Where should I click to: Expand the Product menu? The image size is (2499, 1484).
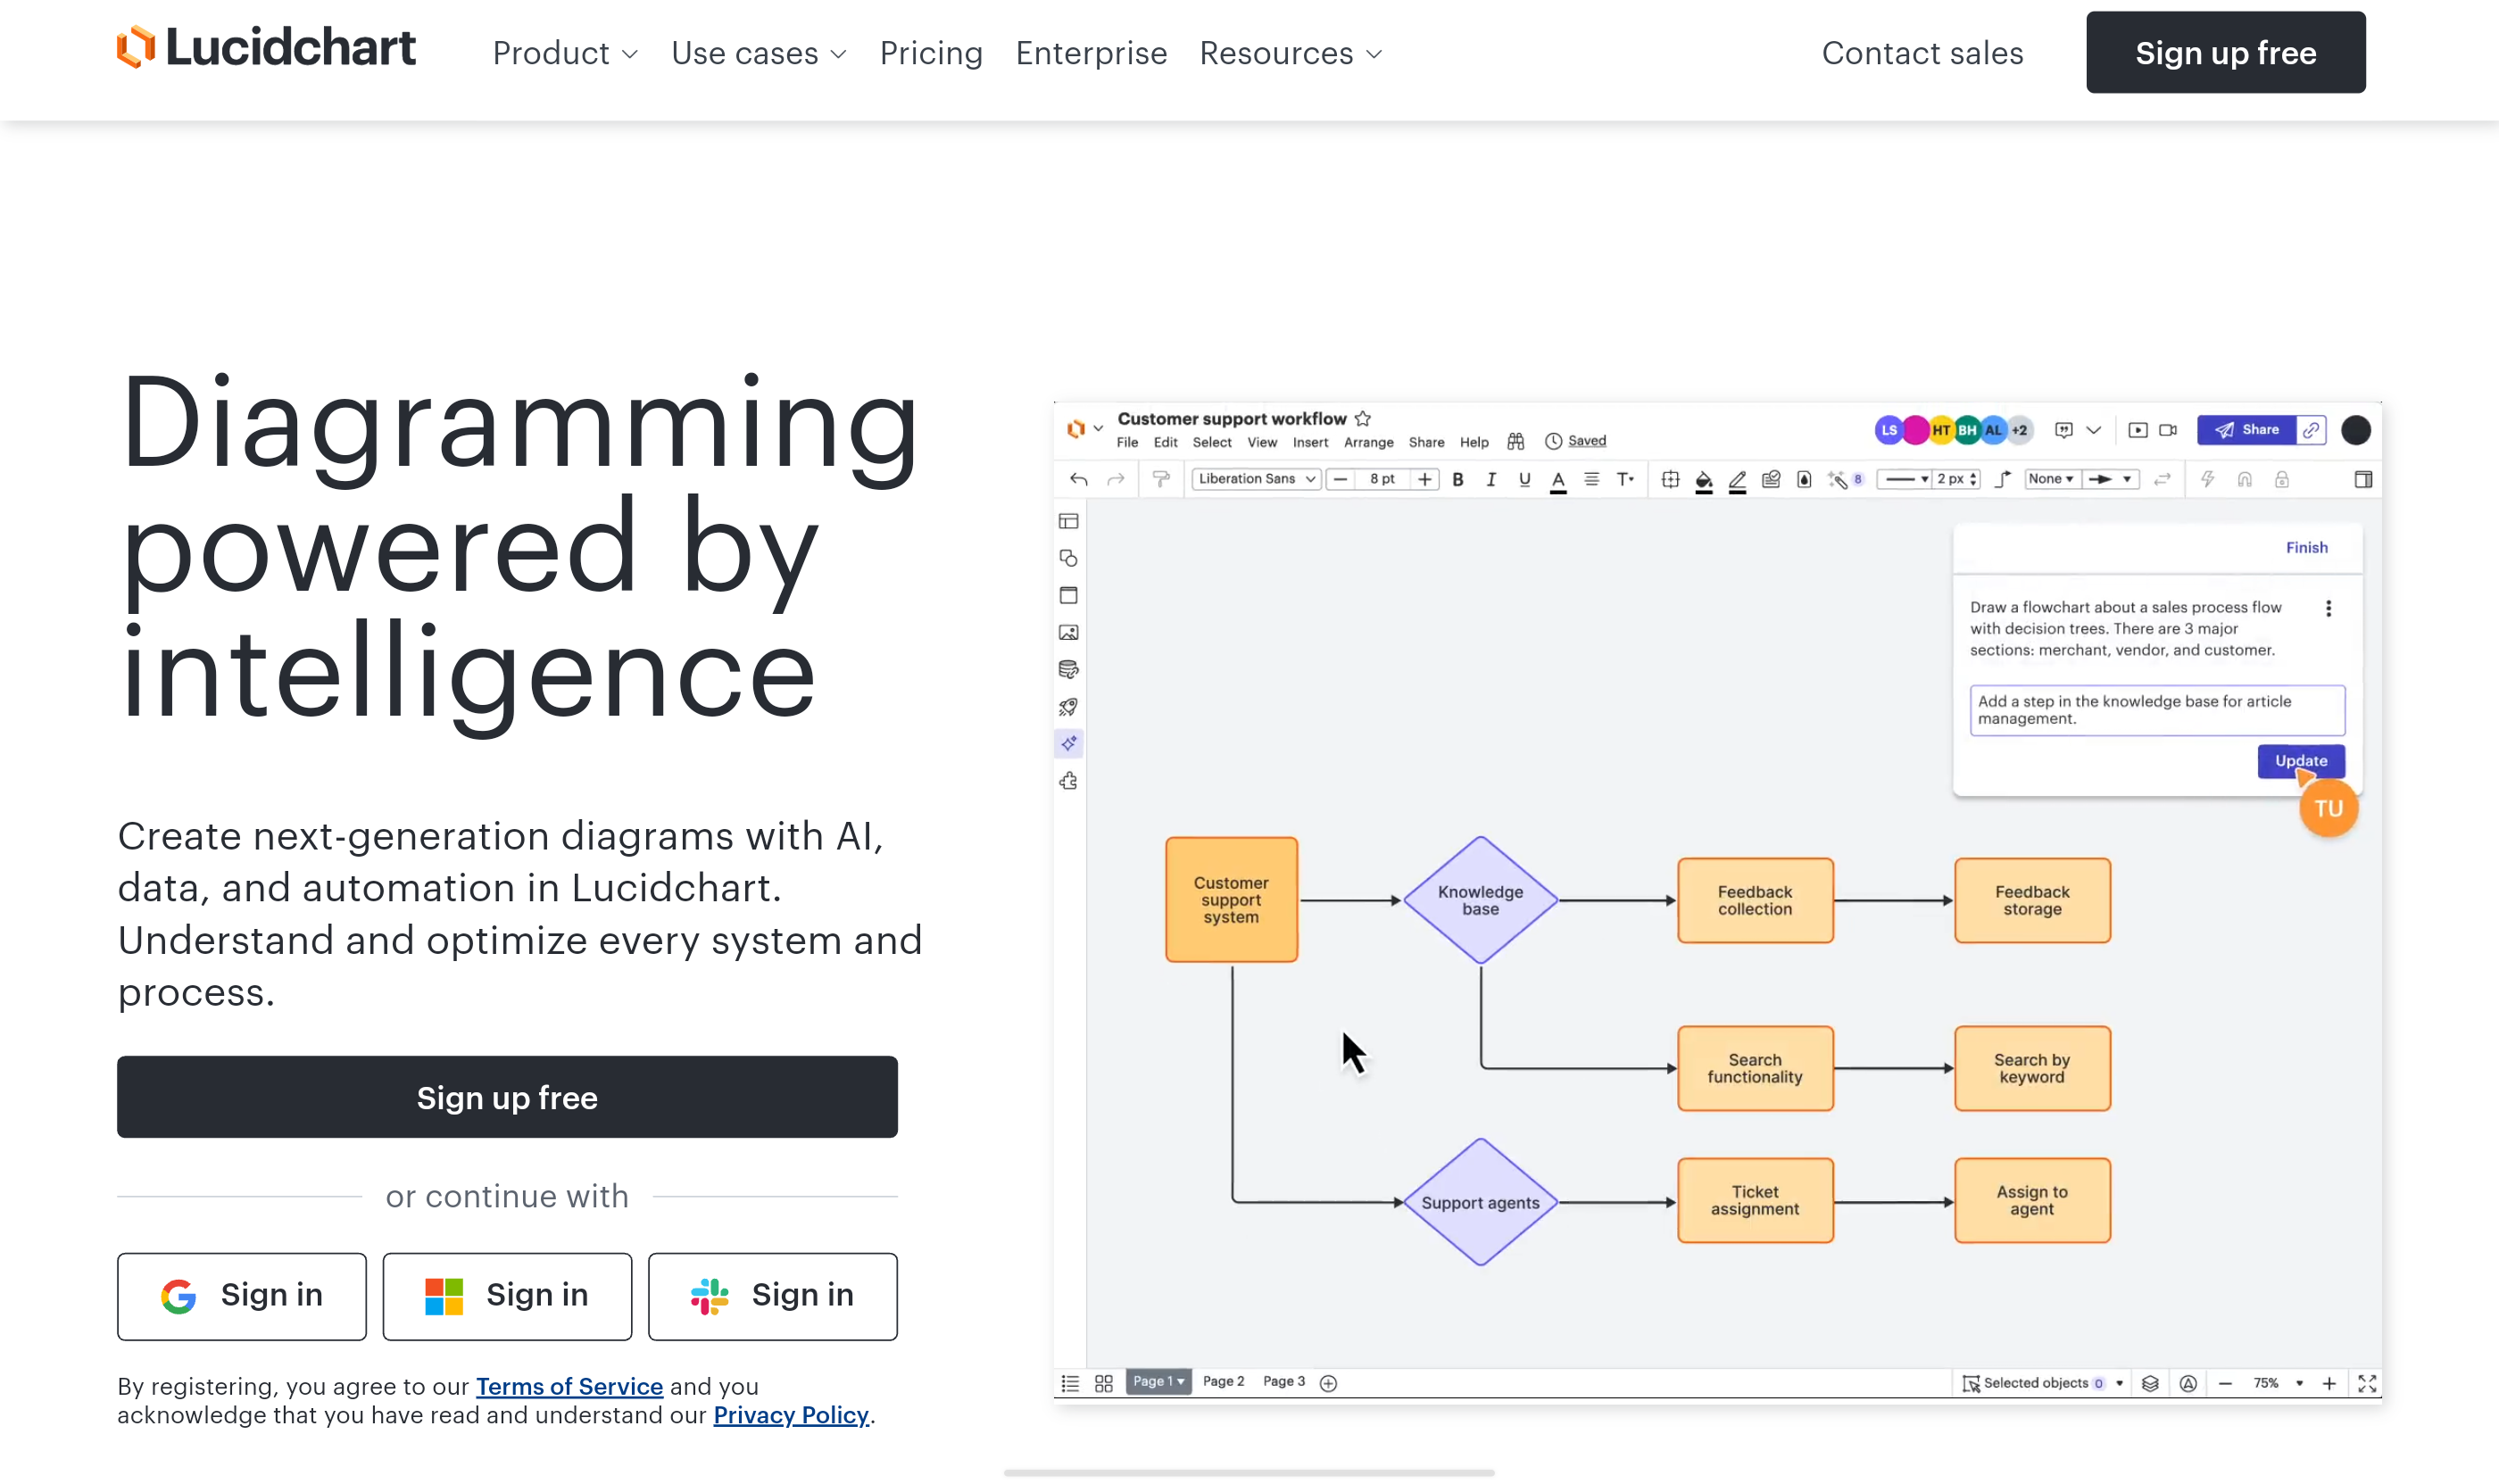click(x=565, y=53)
